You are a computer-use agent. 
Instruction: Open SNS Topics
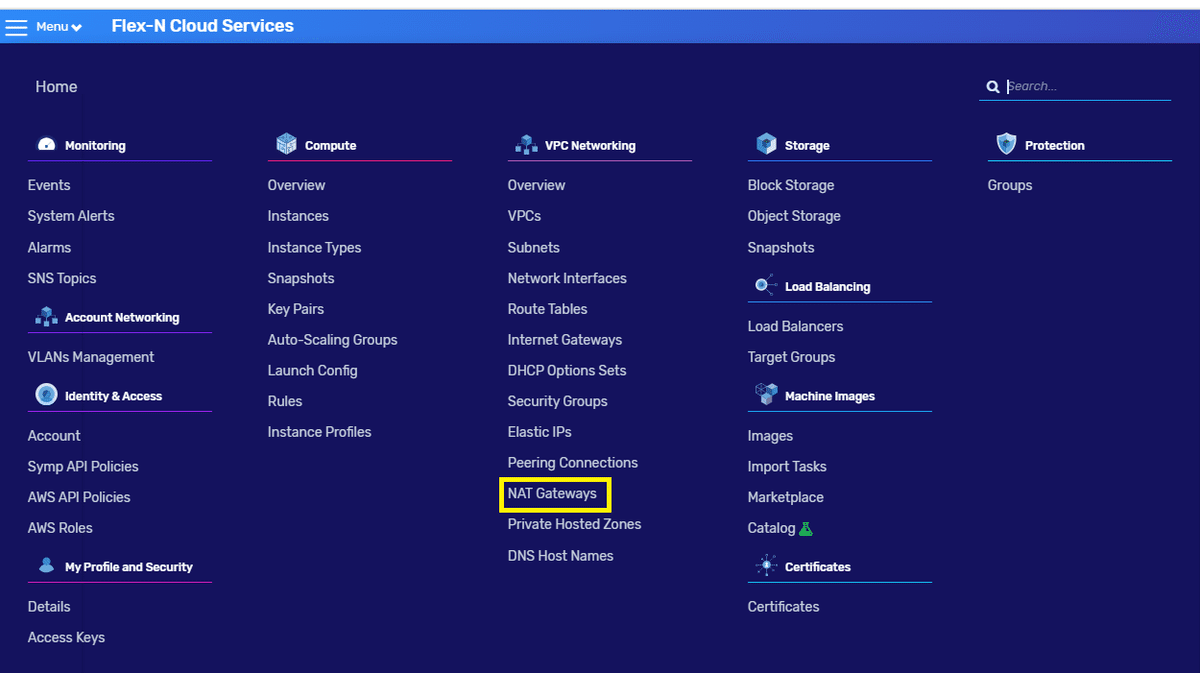[62, 278]
